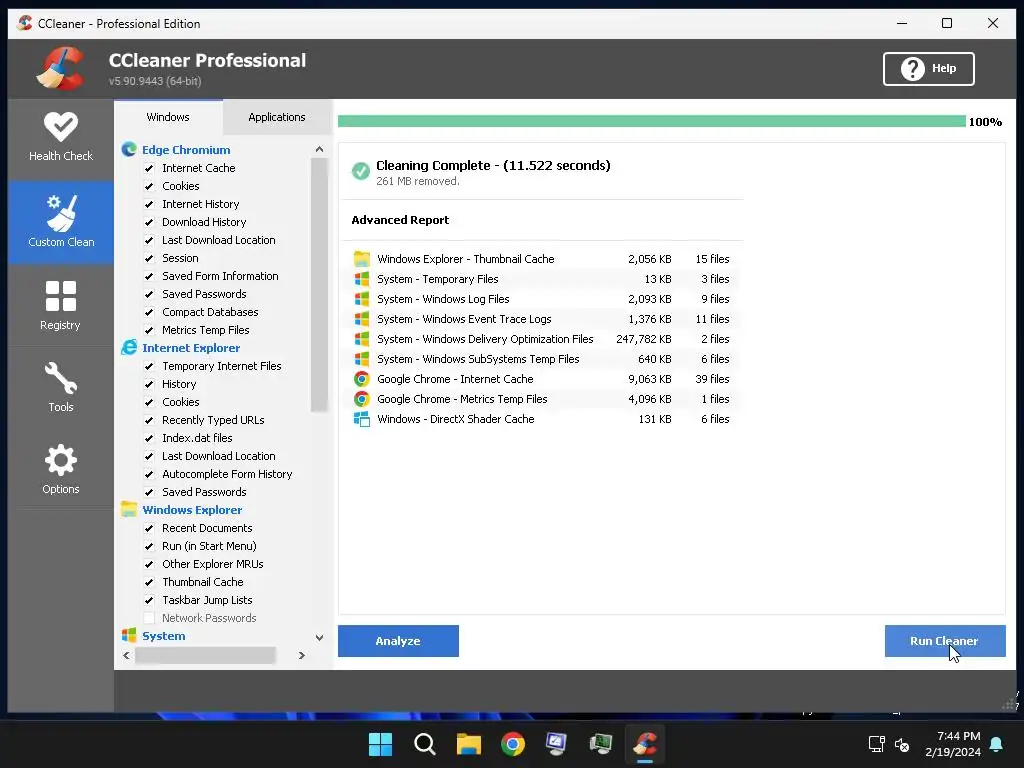Switch to the Applications tab
This screenshot has width=1024, height=768.
tap(277, 117)
